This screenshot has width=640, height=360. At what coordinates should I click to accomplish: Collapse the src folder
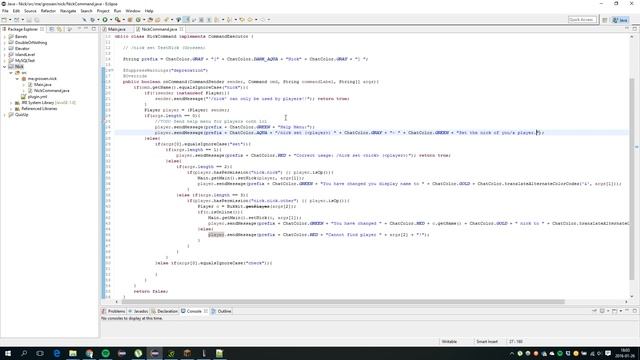[x=11, y=73]
